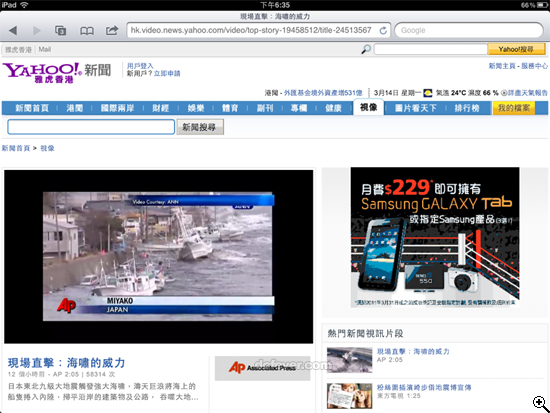This screenshot has width=550, height=413.
Task: Click the magnifying glass beside Yahoo search box
Action: tap(365, 49)
